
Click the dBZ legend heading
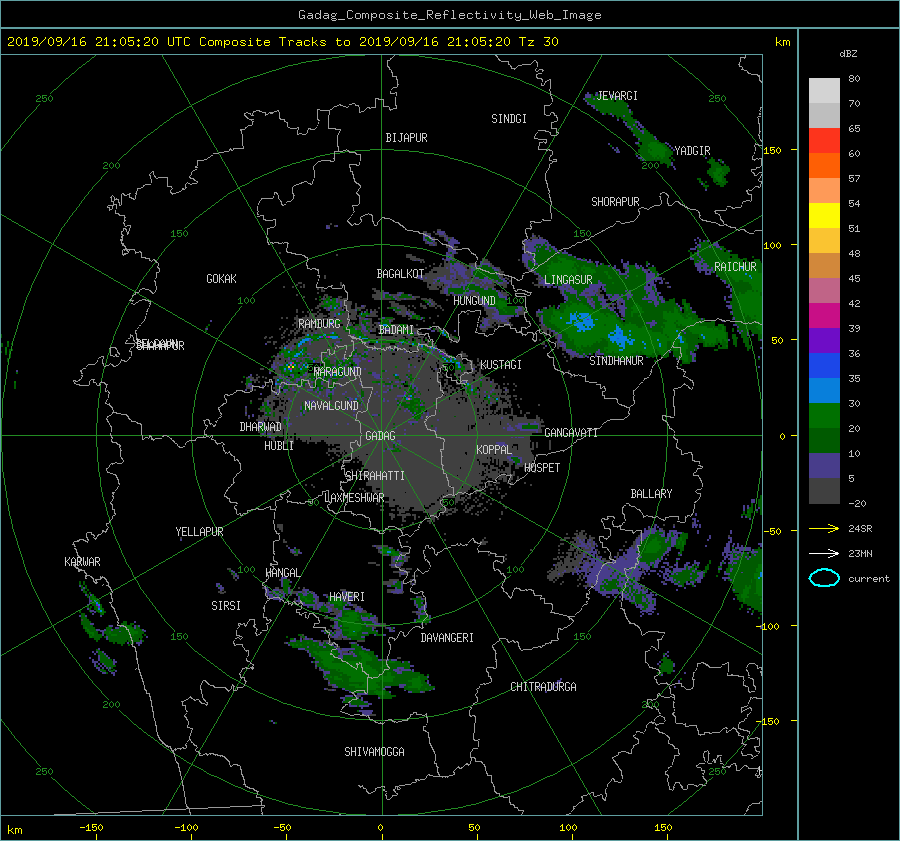pos(848,53)
